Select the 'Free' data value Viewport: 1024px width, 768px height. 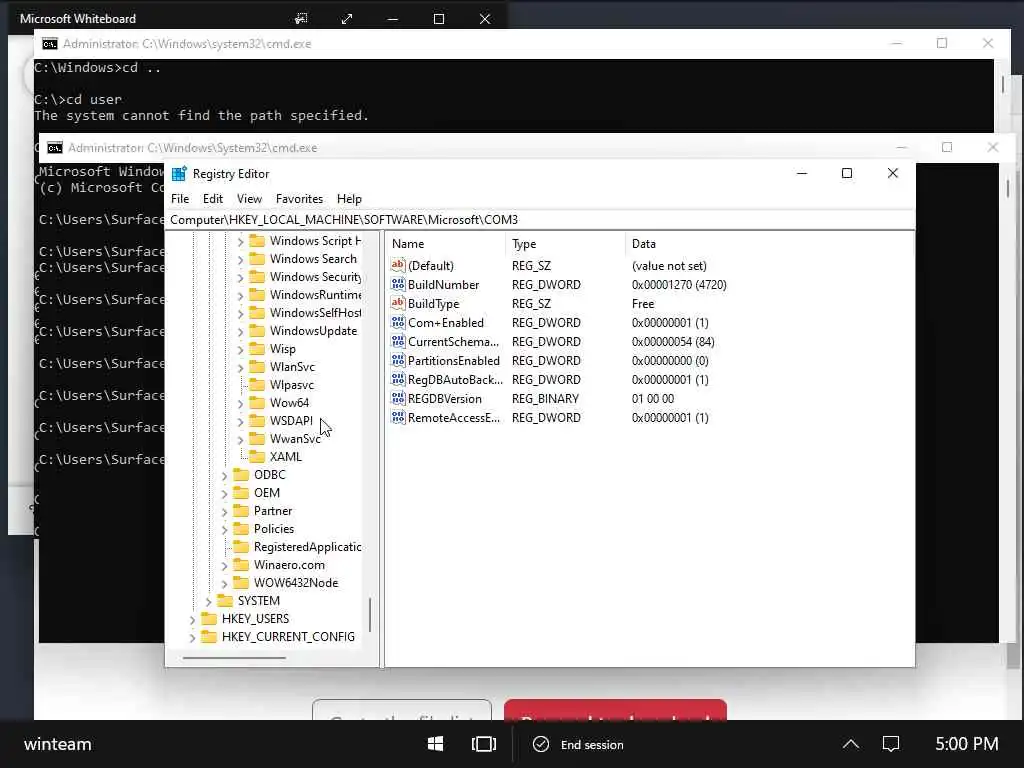pos(643,304)
